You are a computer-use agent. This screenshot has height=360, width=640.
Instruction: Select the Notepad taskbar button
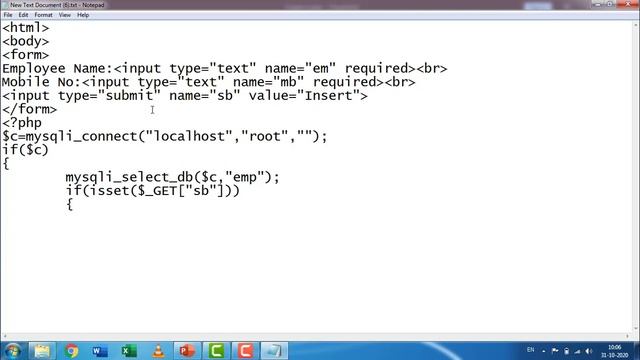[x=274, y=351]
